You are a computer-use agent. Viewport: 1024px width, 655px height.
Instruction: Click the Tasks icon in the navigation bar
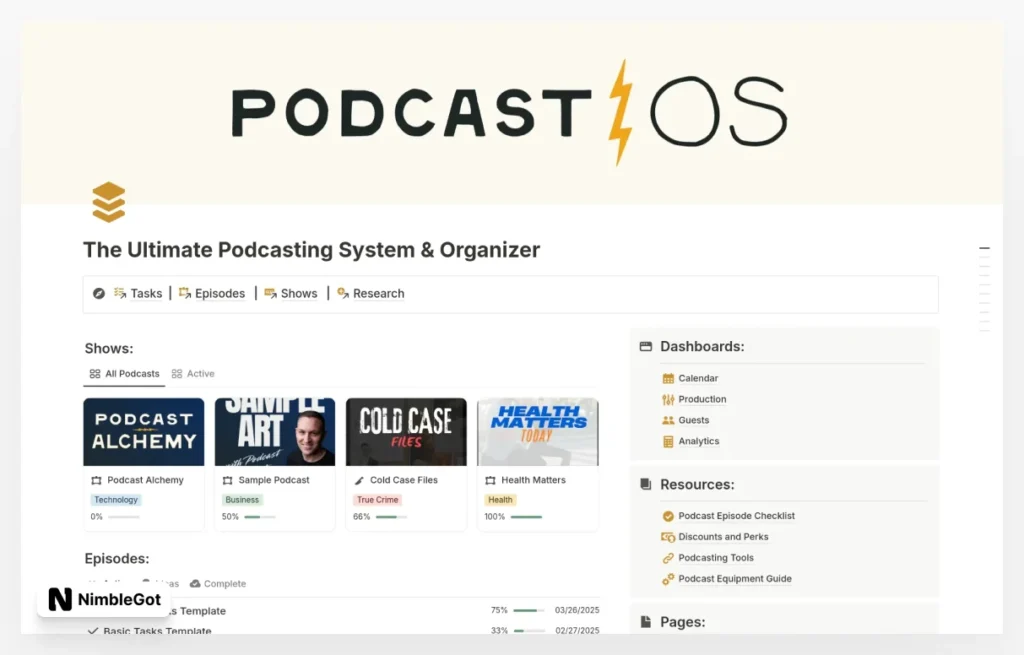point(120,293)
